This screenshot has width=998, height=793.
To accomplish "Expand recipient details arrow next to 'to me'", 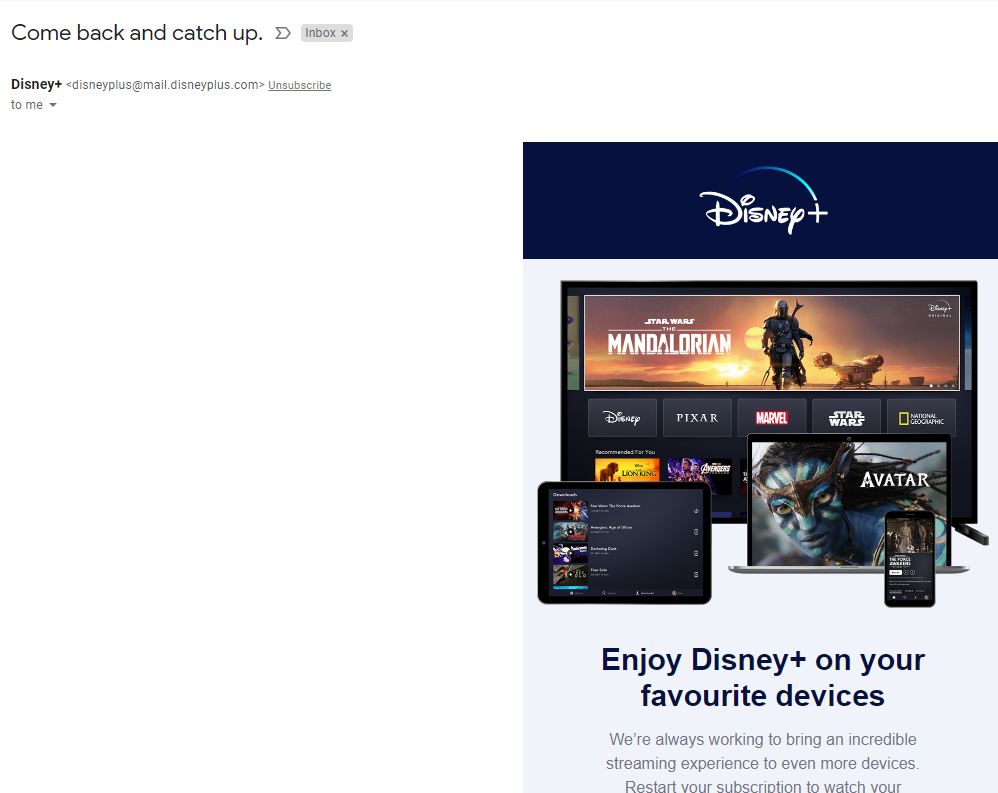I will [x=53, y=105].
